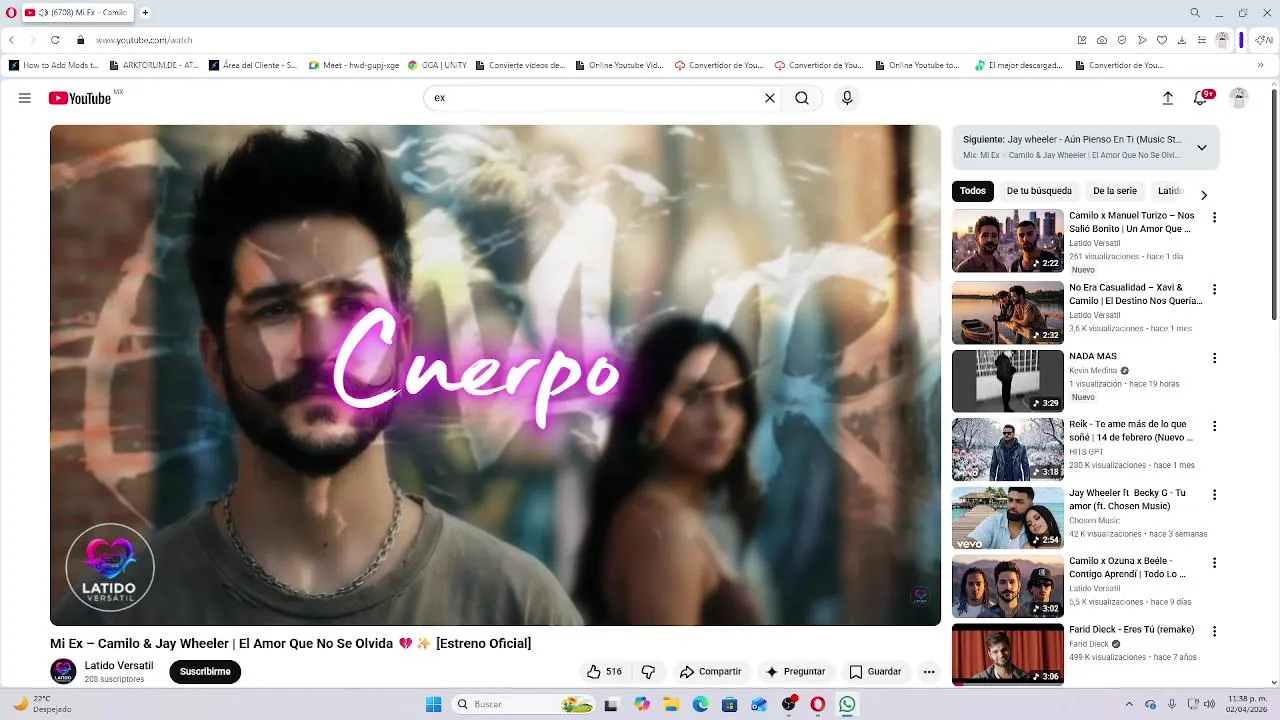Open the YouTube hamburger guide menu

25,98
